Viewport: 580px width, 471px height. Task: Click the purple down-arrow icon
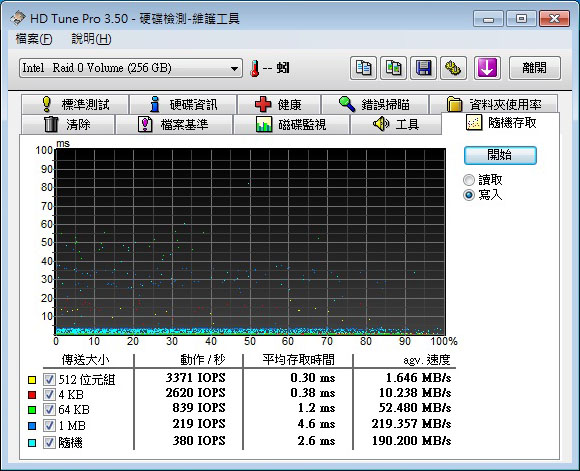[487, 68]
